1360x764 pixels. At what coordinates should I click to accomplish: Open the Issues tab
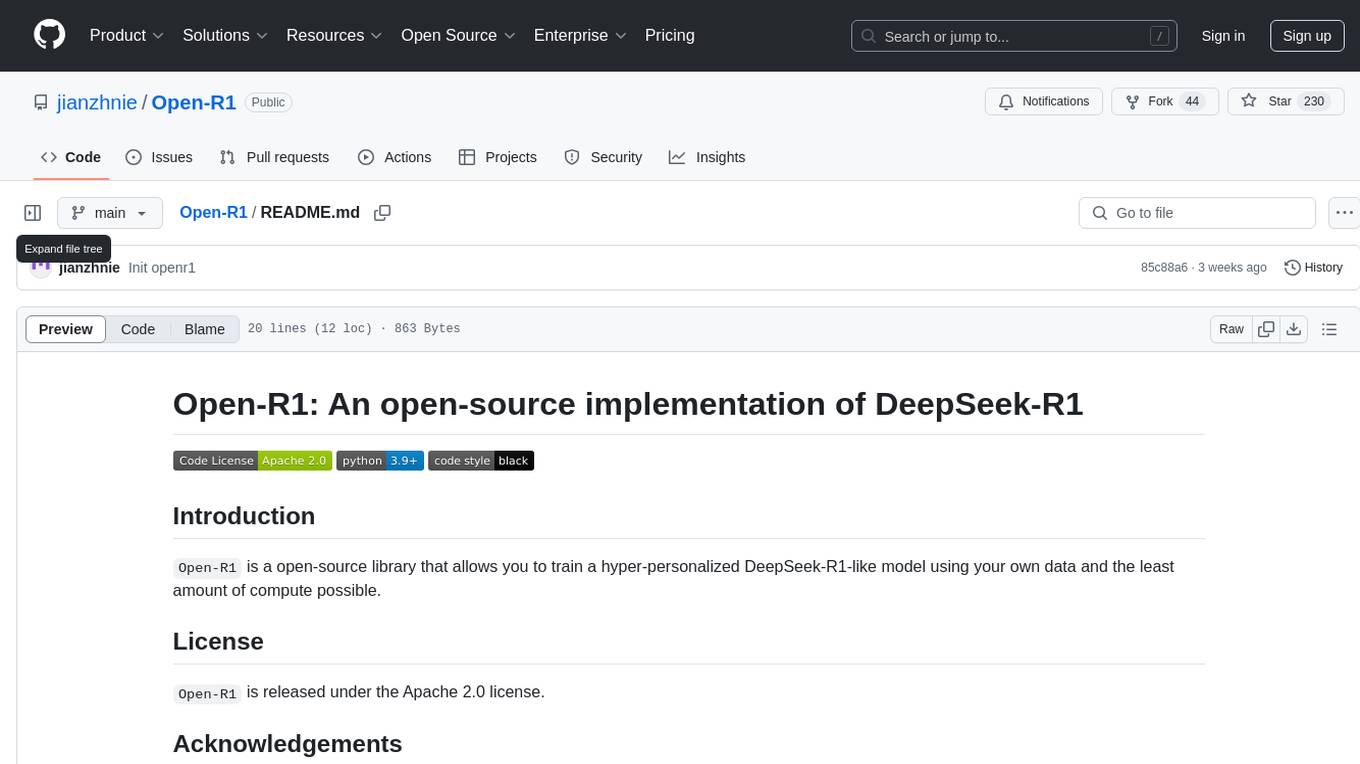pyautogui.click(x=159, y=157)
